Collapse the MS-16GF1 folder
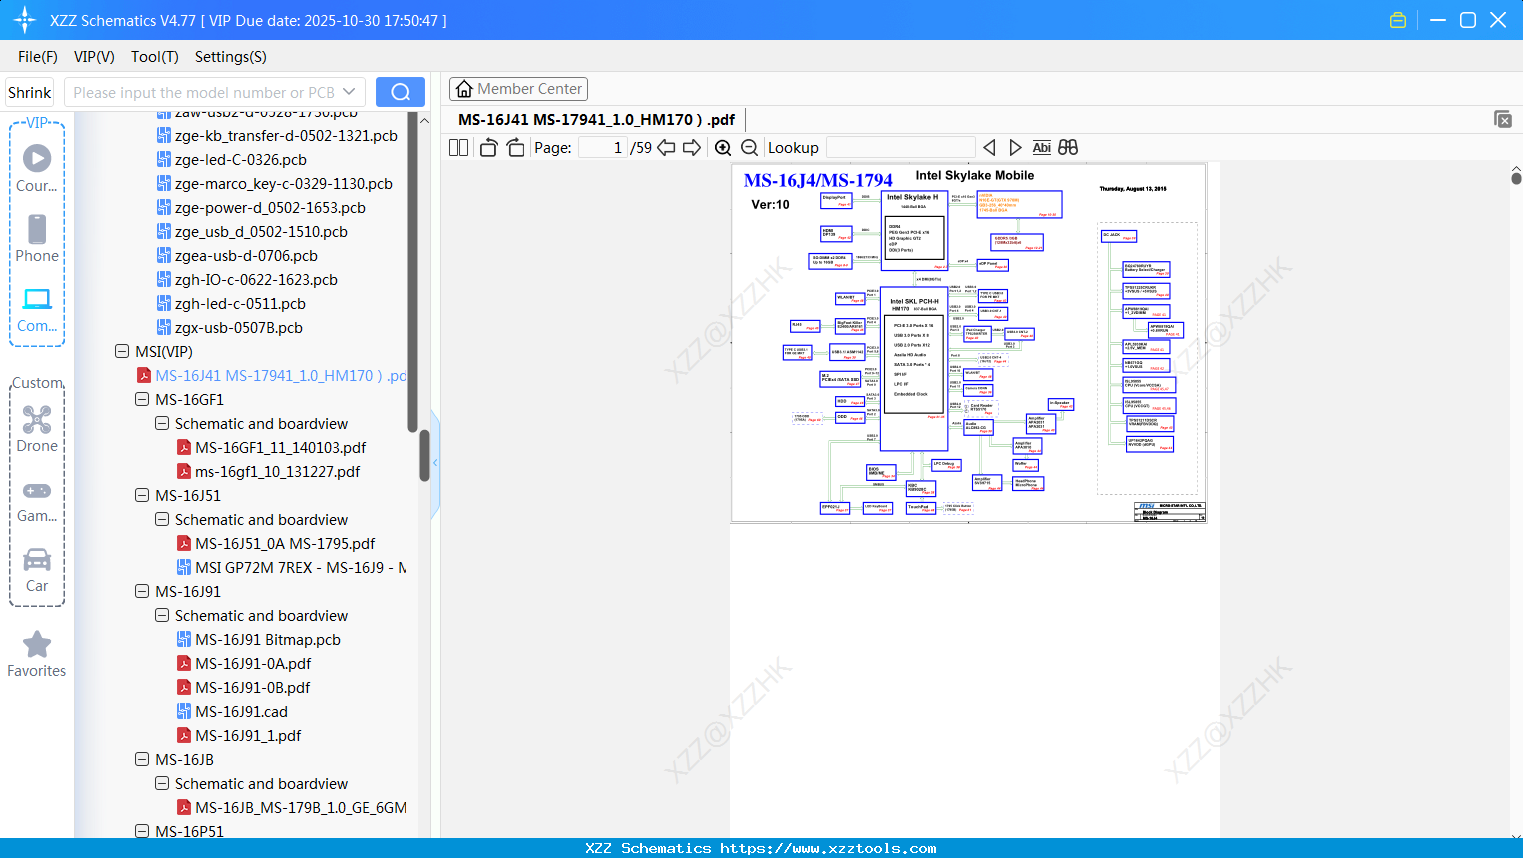The height and width of the screenshot is (858, 1523). click(x=142, y=400)
